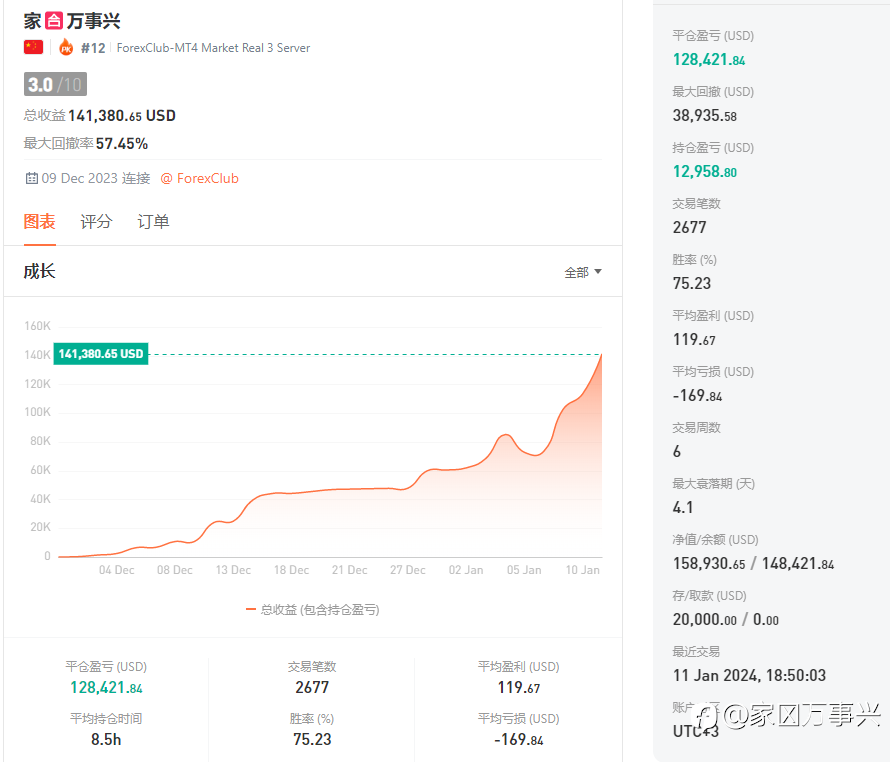This screenshot has height=762, width=890.
Task: Click sidebar trade count 2677
Action: coord(690,228)
